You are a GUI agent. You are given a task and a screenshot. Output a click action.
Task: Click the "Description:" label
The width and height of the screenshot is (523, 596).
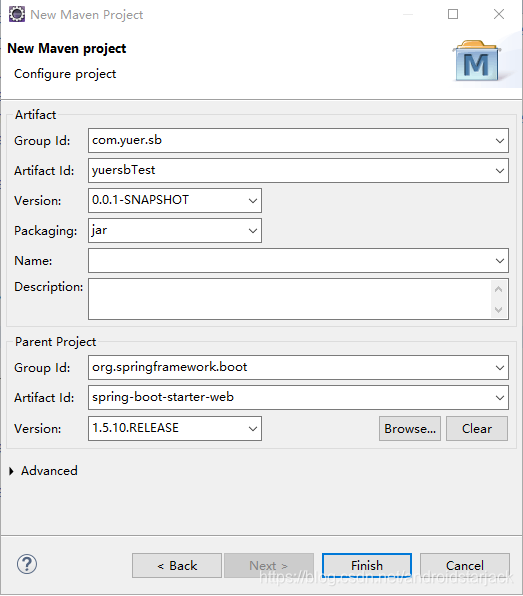click(49, 287)
